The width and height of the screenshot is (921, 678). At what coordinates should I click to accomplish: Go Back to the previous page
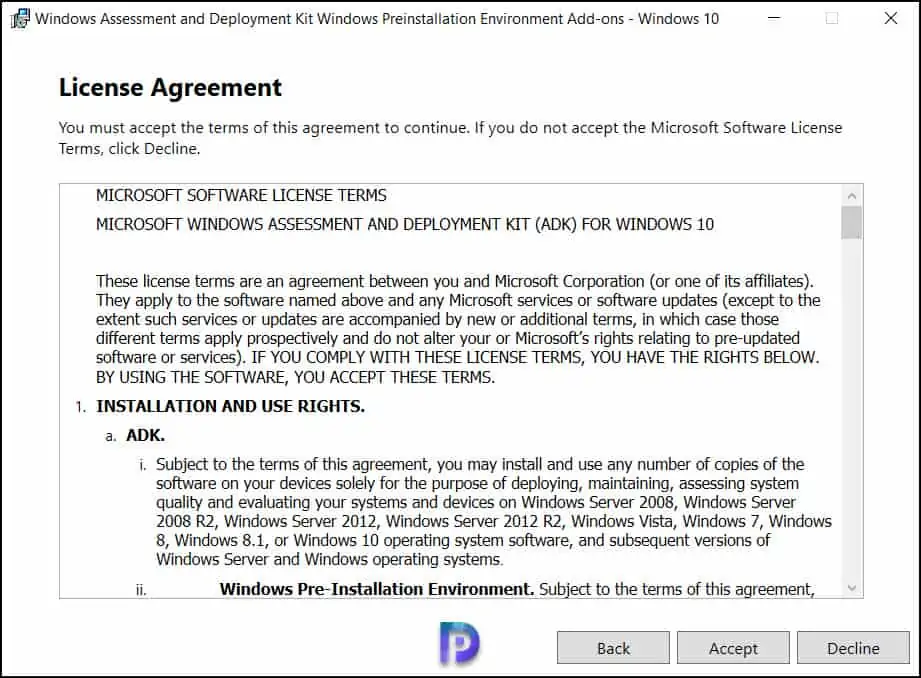pos(613,647)
